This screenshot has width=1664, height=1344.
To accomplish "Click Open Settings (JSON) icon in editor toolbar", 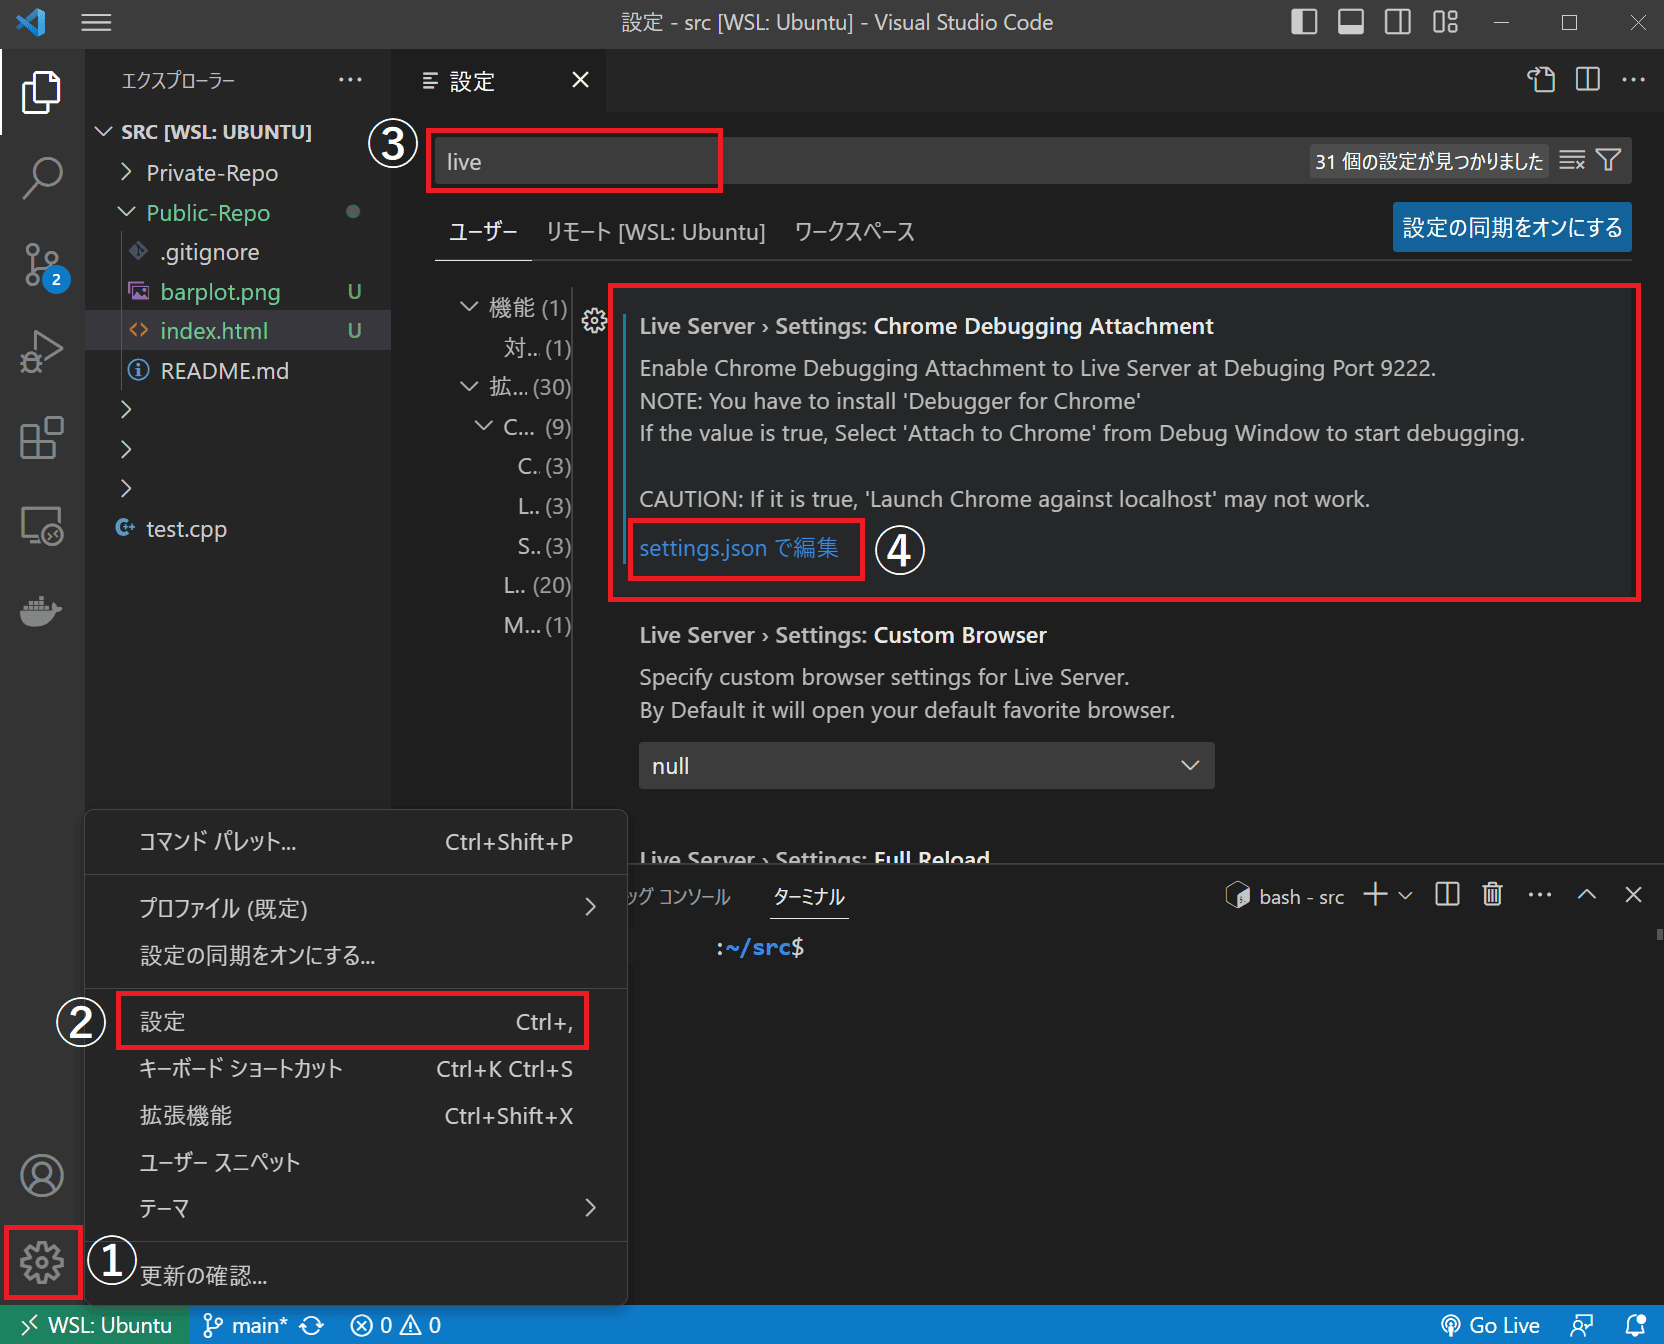I will [1541, 79].
